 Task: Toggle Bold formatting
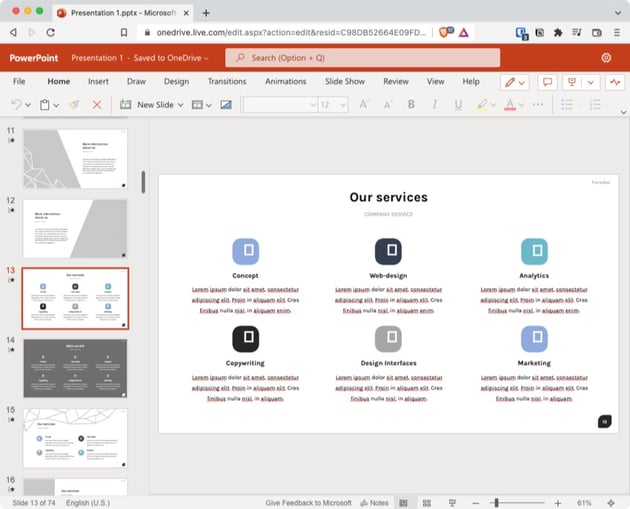click(411, 104)
